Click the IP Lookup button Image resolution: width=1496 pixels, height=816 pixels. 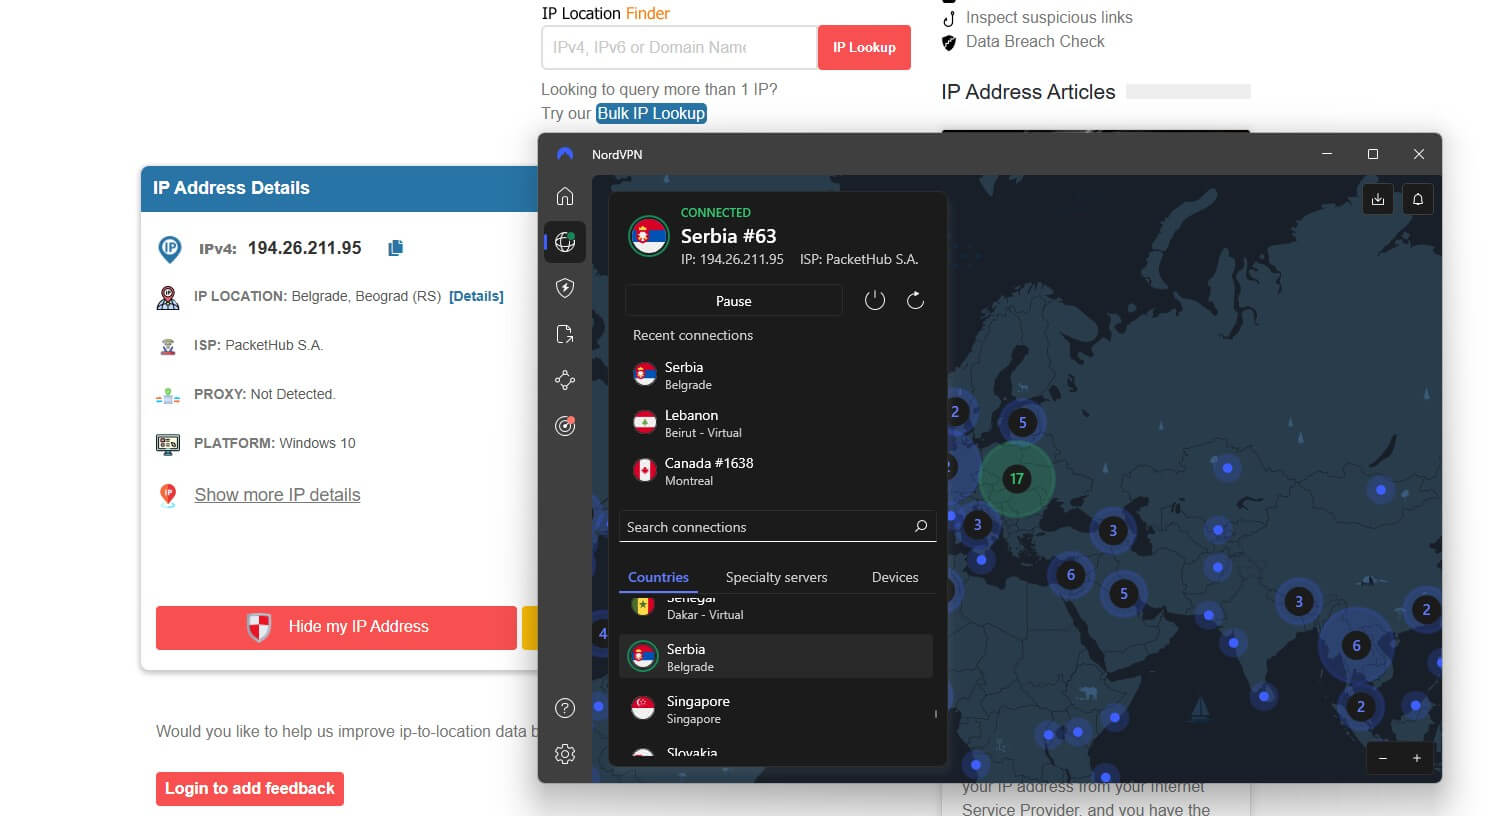864,47
